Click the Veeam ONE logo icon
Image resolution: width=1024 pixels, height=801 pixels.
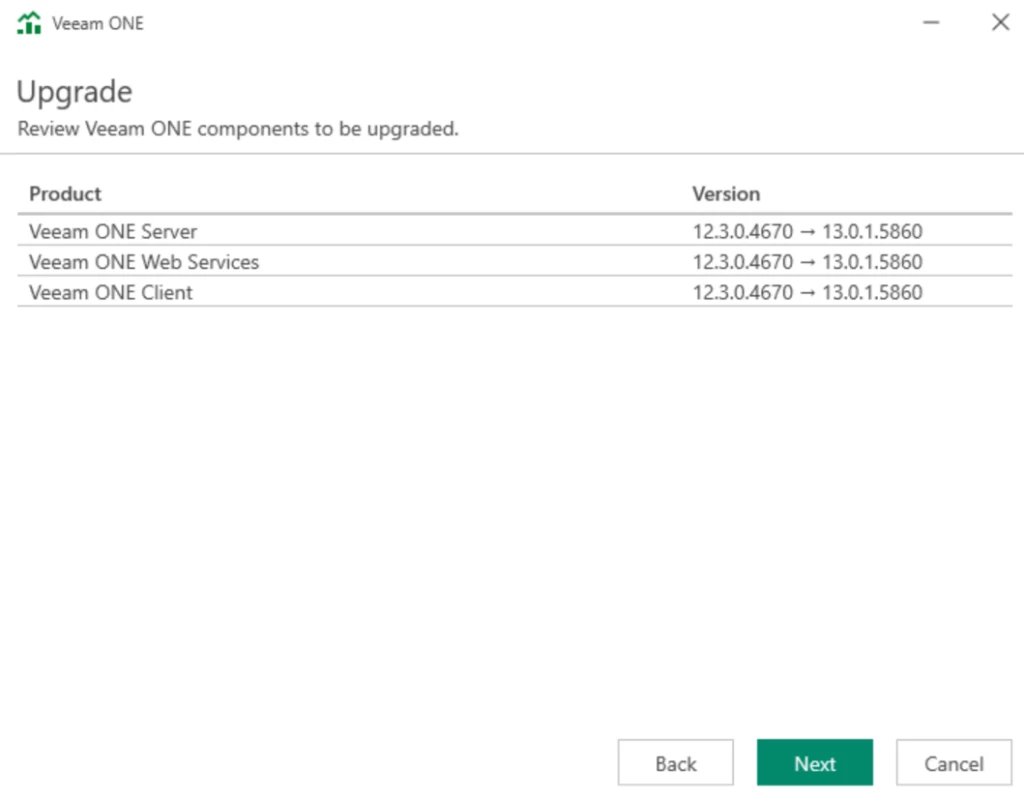click(29, 23)
